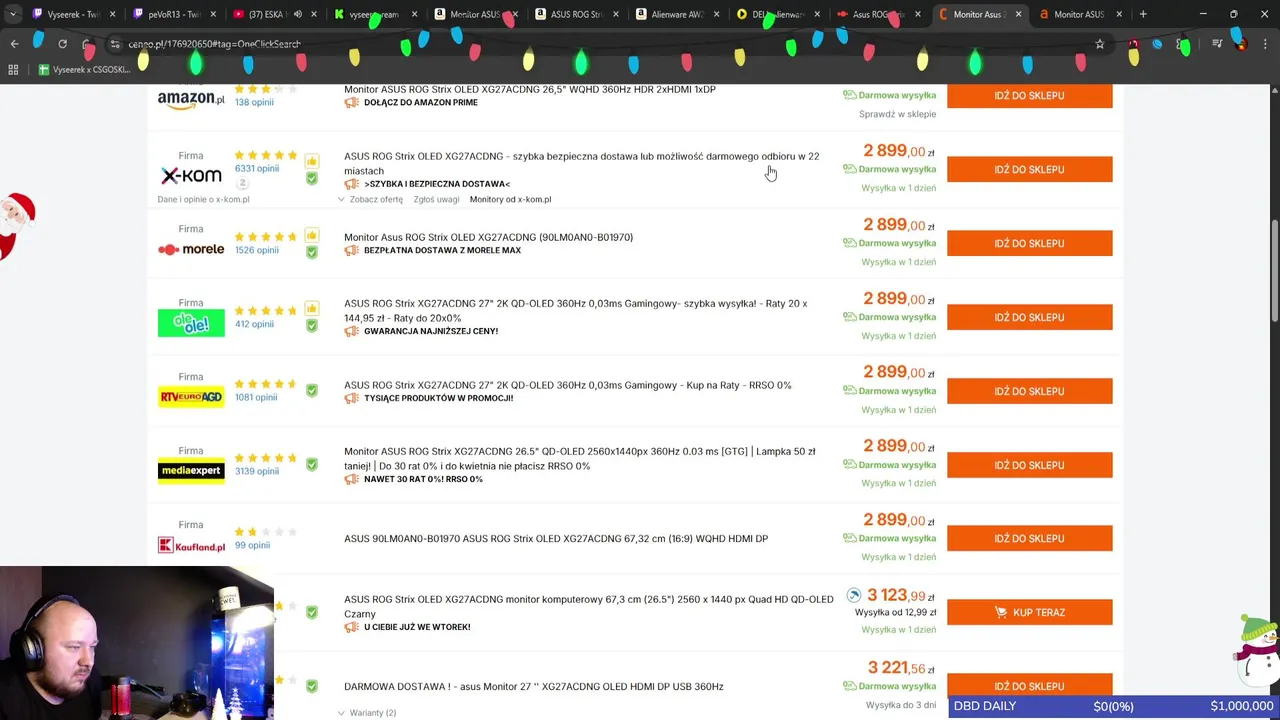This screenshot has height=720, width=1280.
Task: Click the 3 123,99 zł price badge icon
Action: click(x=853, y=595)
